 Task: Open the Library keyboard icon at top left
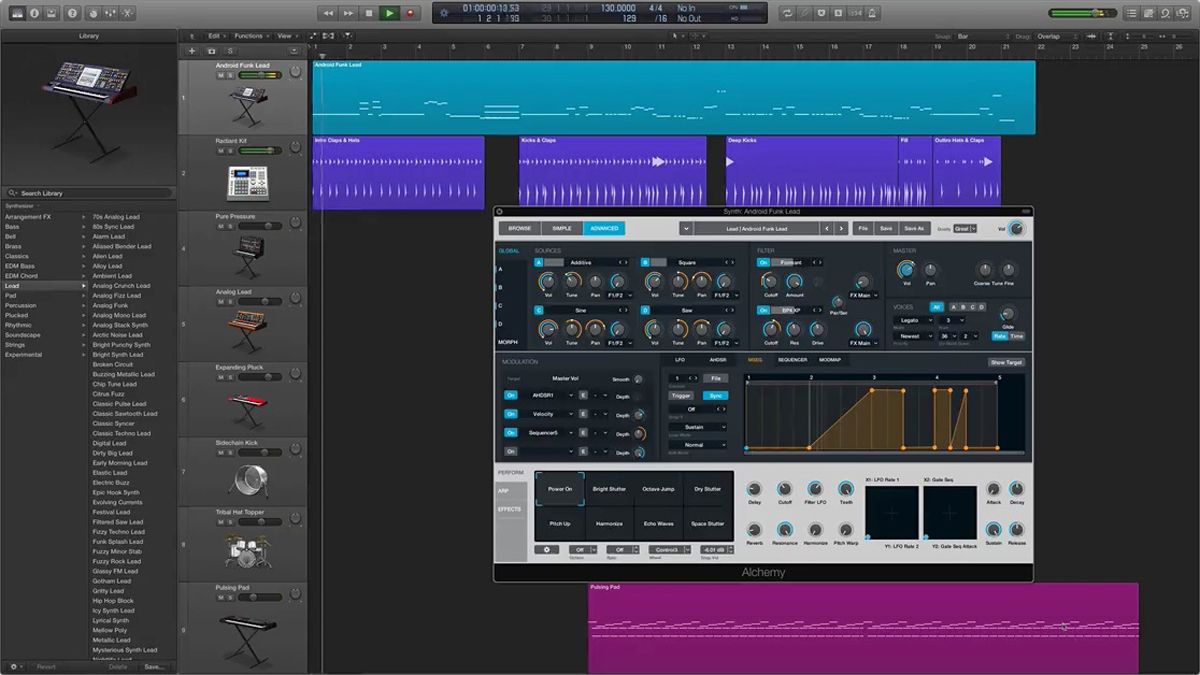click(17, 13)
